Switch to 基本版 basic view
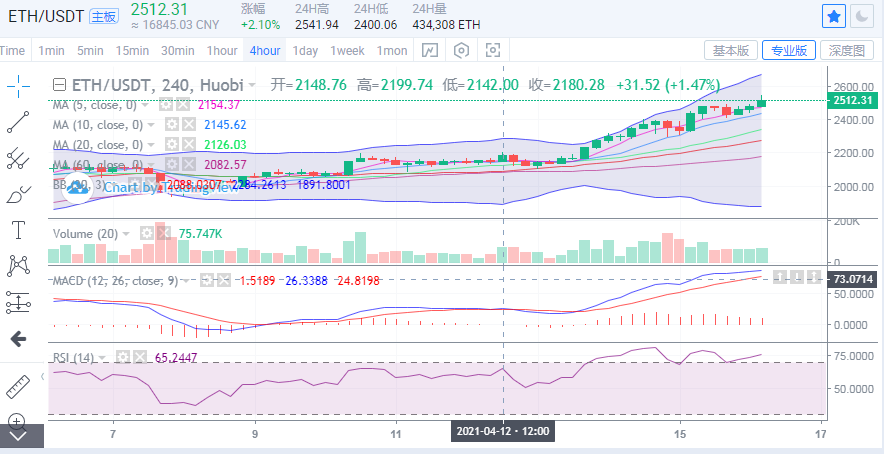 tap(730, 50)
